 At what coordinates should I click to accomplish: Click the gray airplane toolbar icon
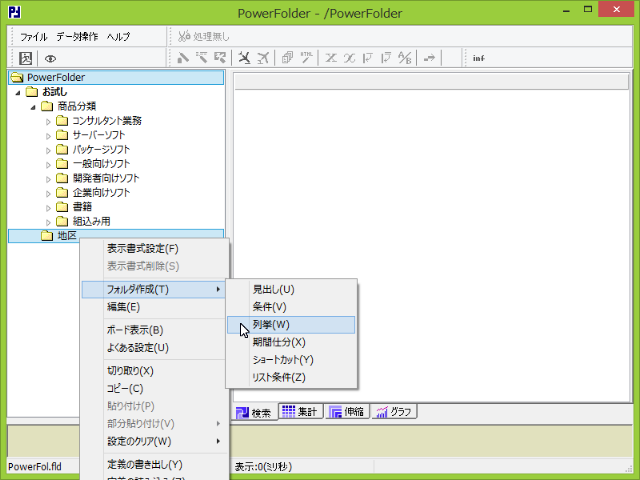coord(263,58)
